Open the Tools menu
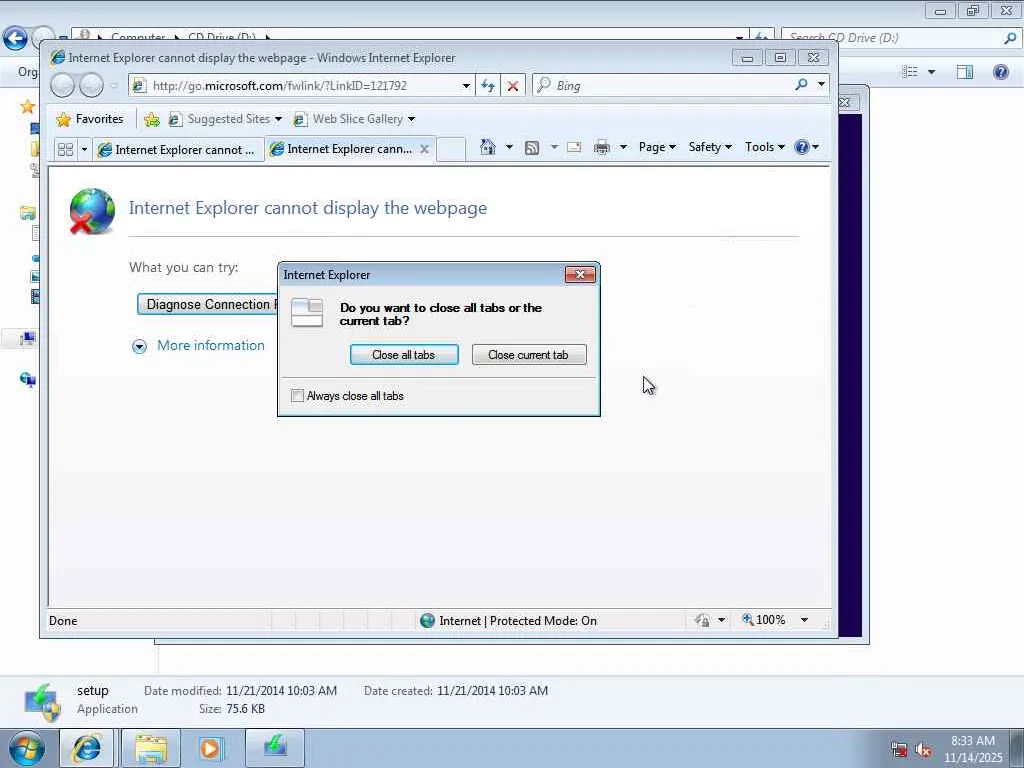This screenshot has height=768, width=1024. click(x=764, y=147)
